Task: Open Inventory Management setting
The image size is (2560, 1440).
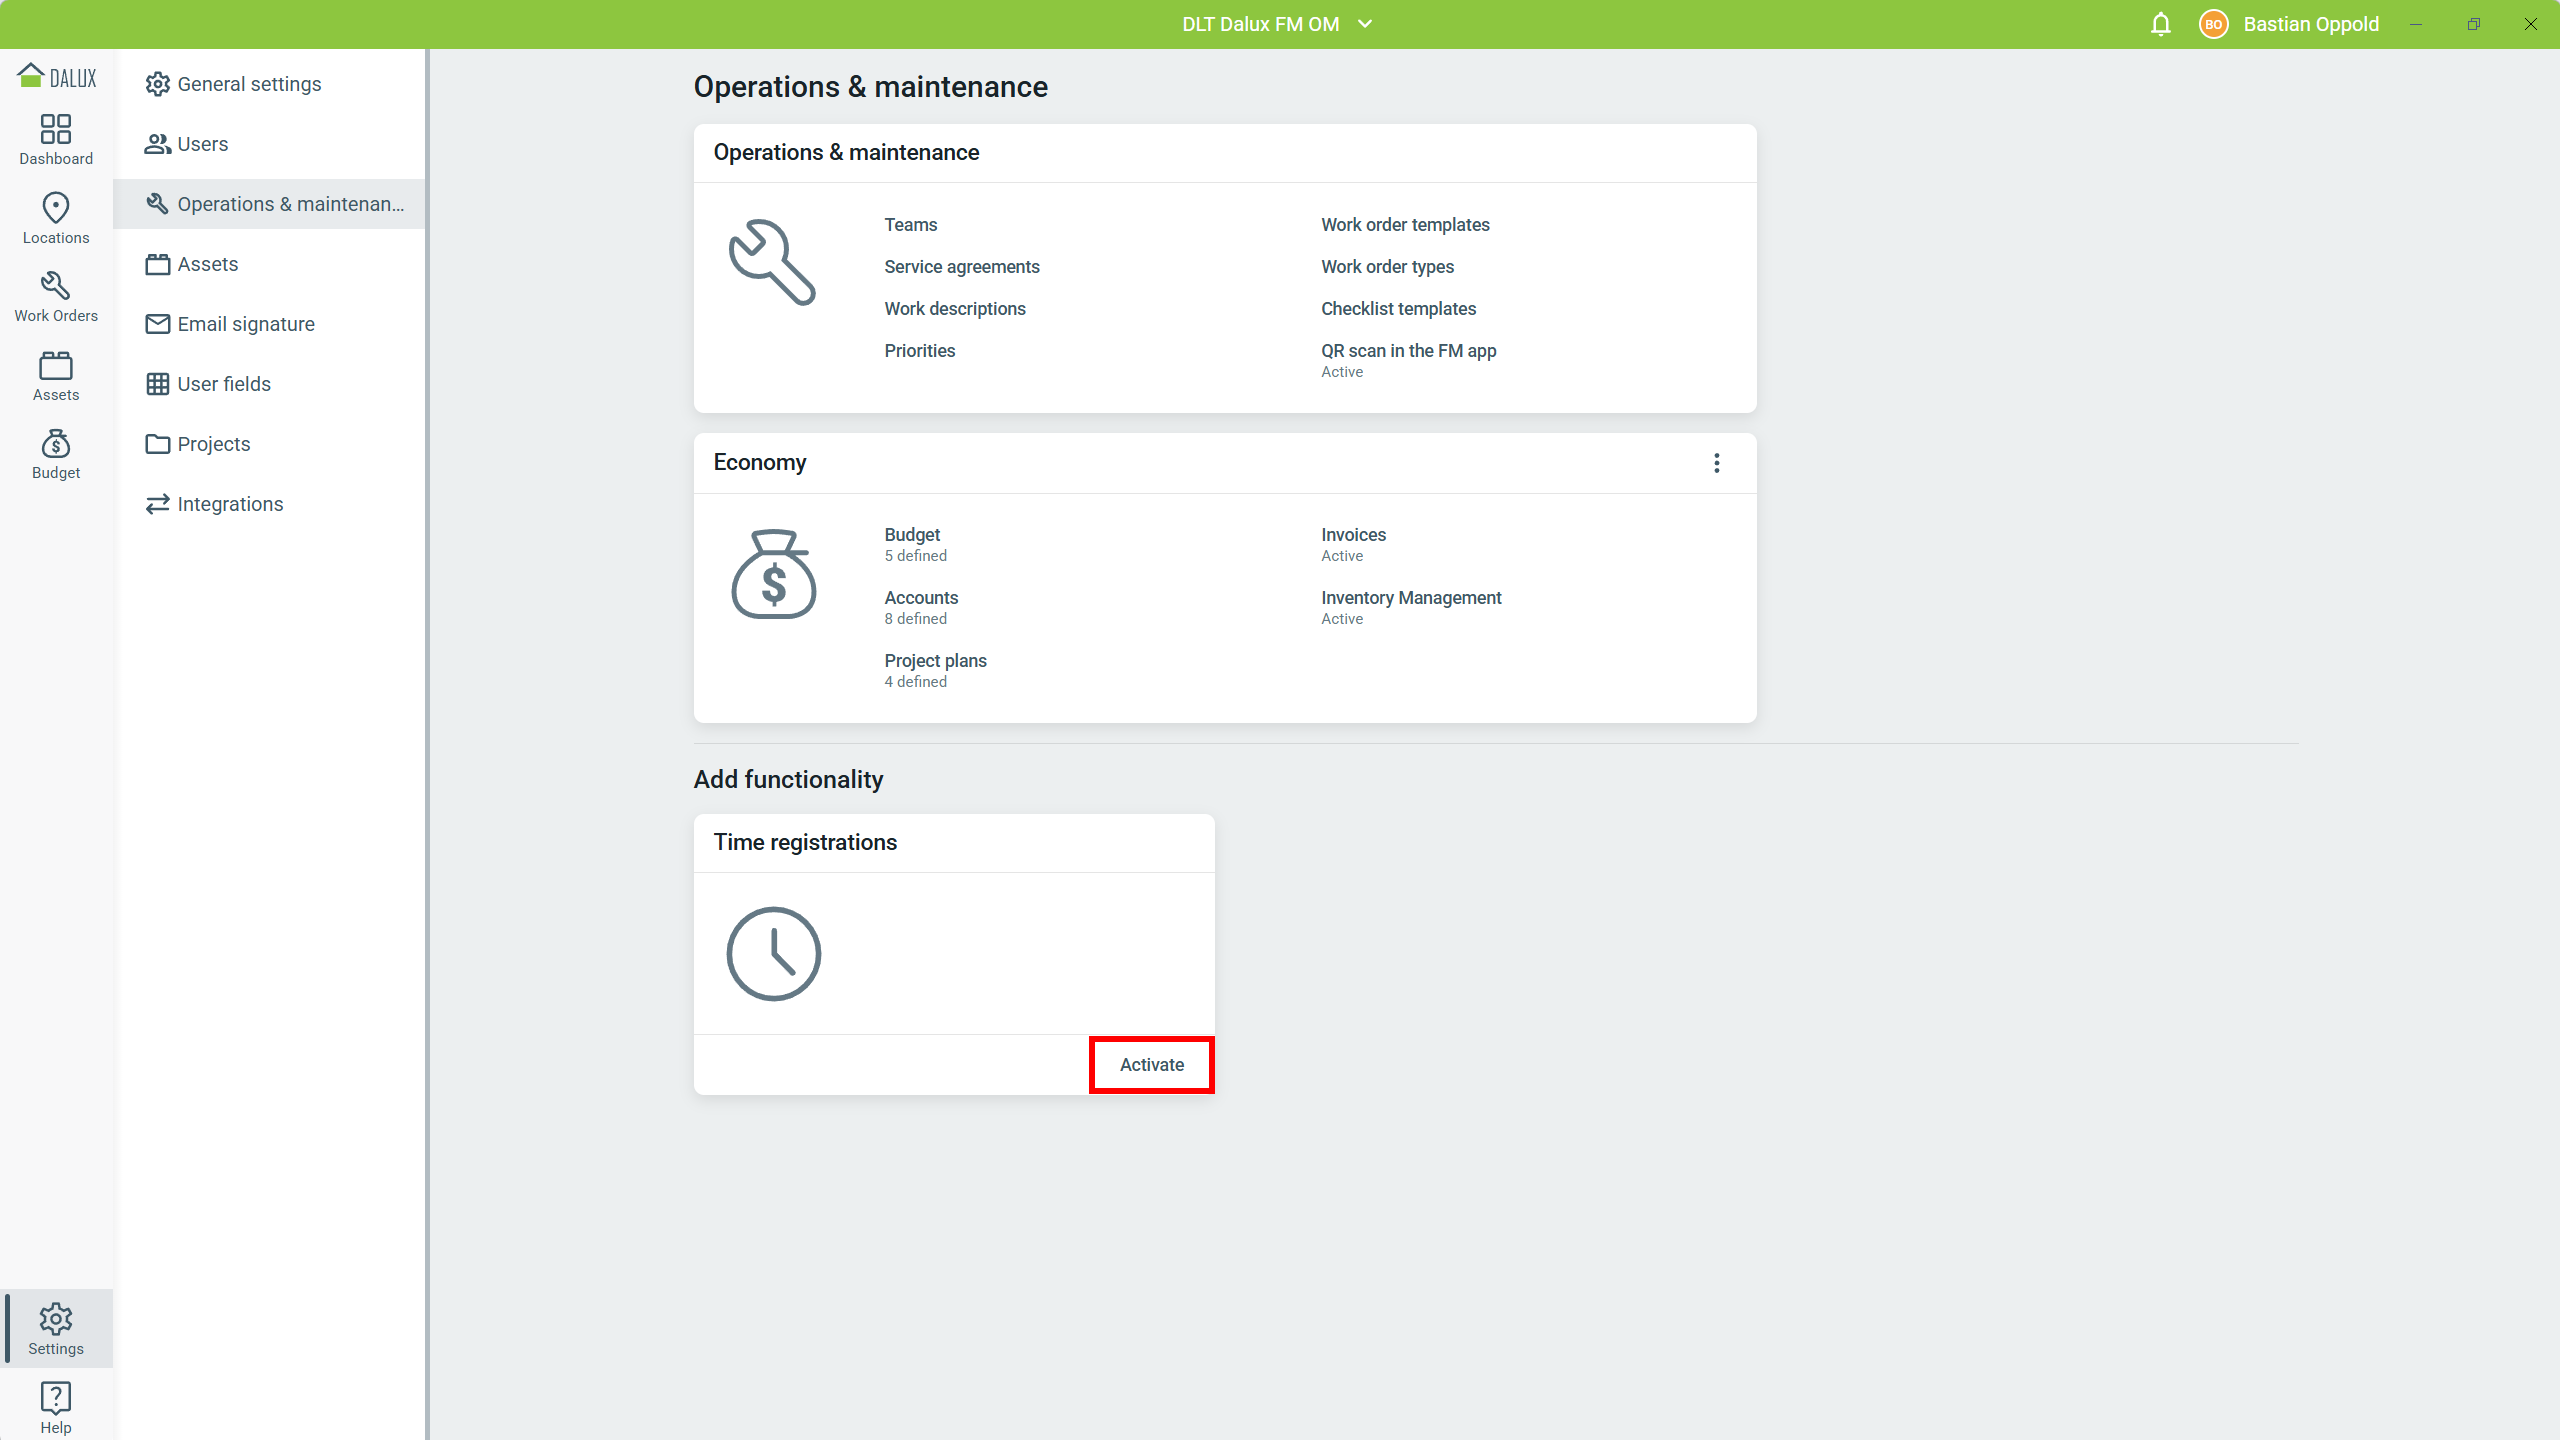Action: pos(1410,598)
